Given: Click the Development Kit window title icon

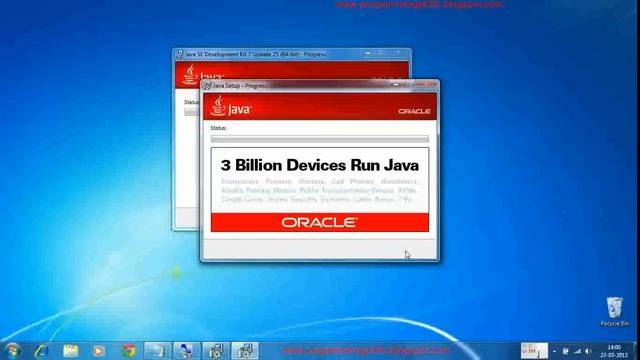Looking at the screenshot, I should coord(180,54).
